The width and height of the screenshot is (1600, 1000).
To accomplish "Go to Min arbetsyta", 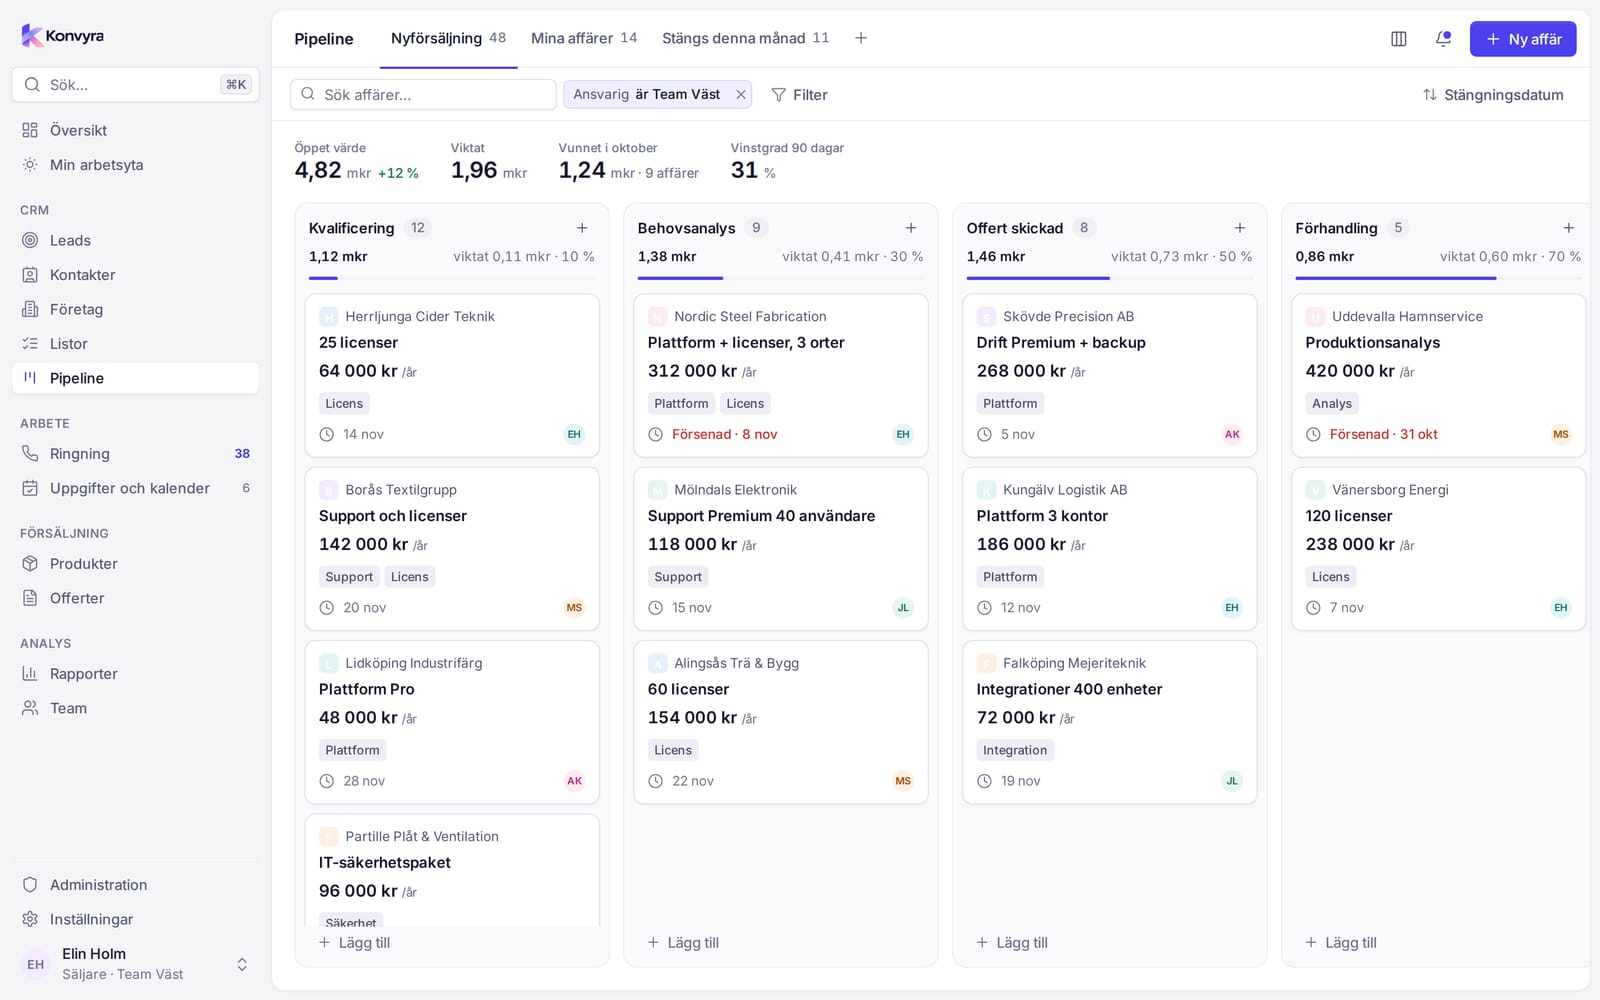I will coord(135,165).
